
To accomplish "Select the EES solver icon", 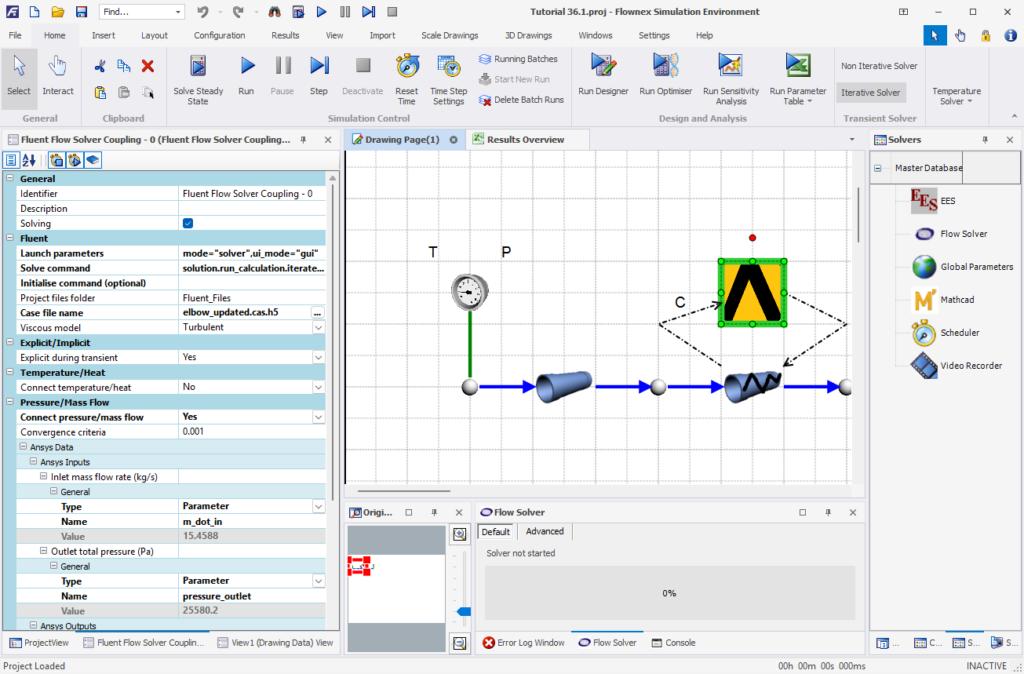I will coord(923,201).
